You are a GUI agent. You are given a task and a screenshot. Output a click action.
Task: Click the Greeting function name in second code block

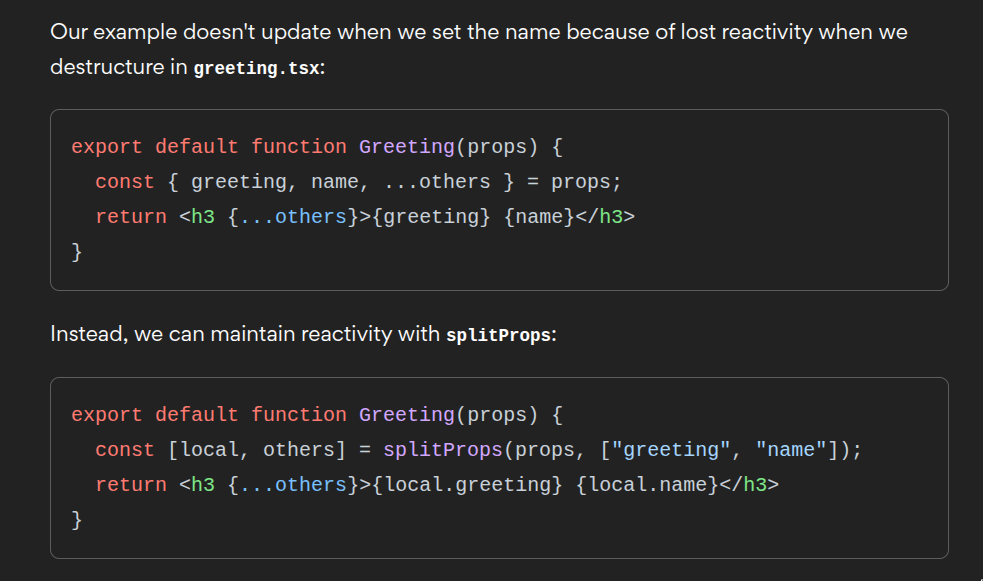(x=406, y=415)
